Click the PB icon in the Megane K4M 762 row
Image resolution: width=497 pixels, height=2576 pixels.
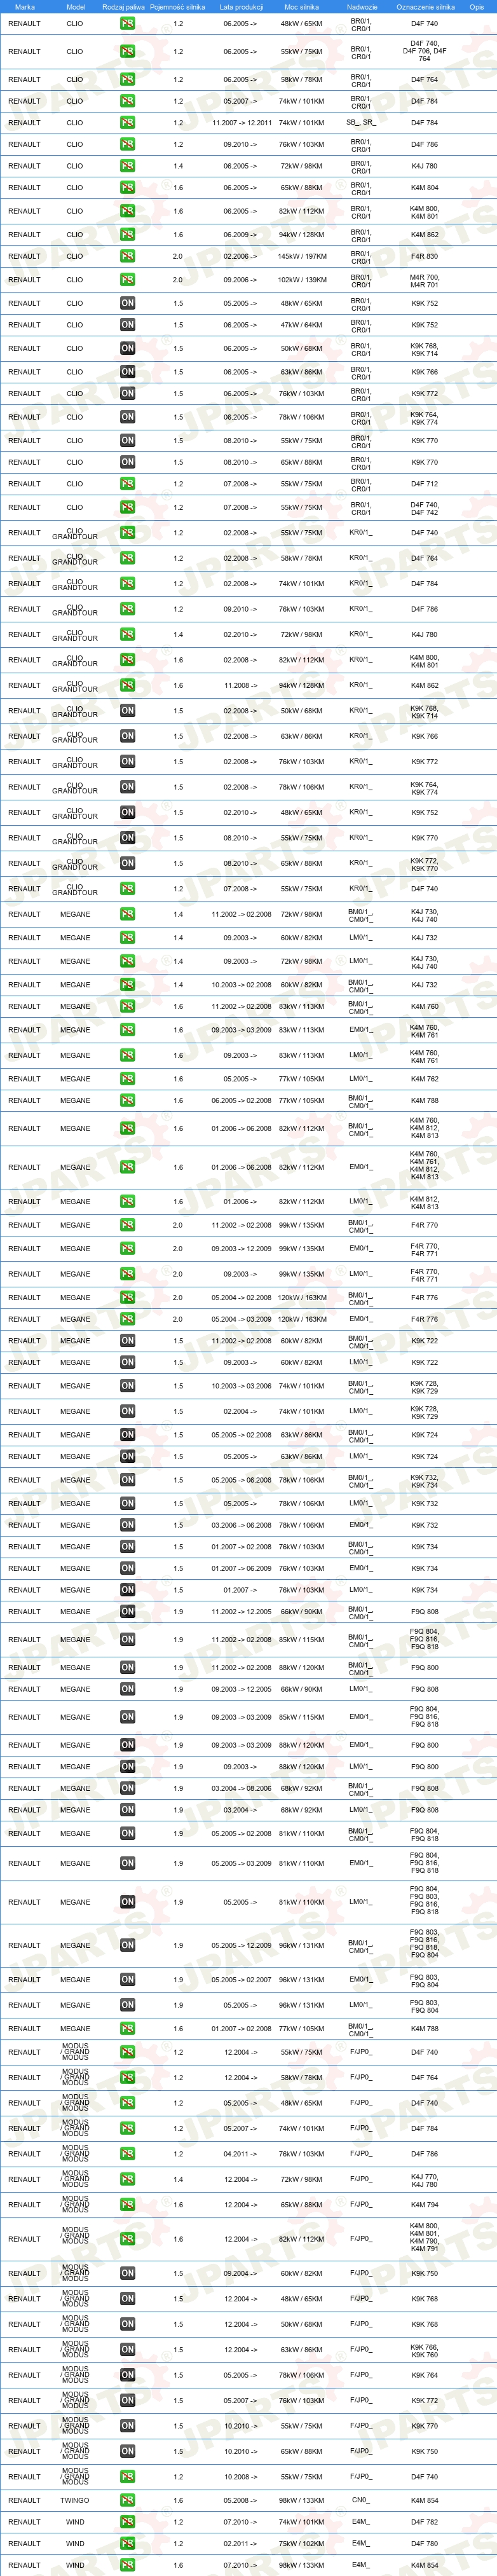click(x=127, y=1079)
